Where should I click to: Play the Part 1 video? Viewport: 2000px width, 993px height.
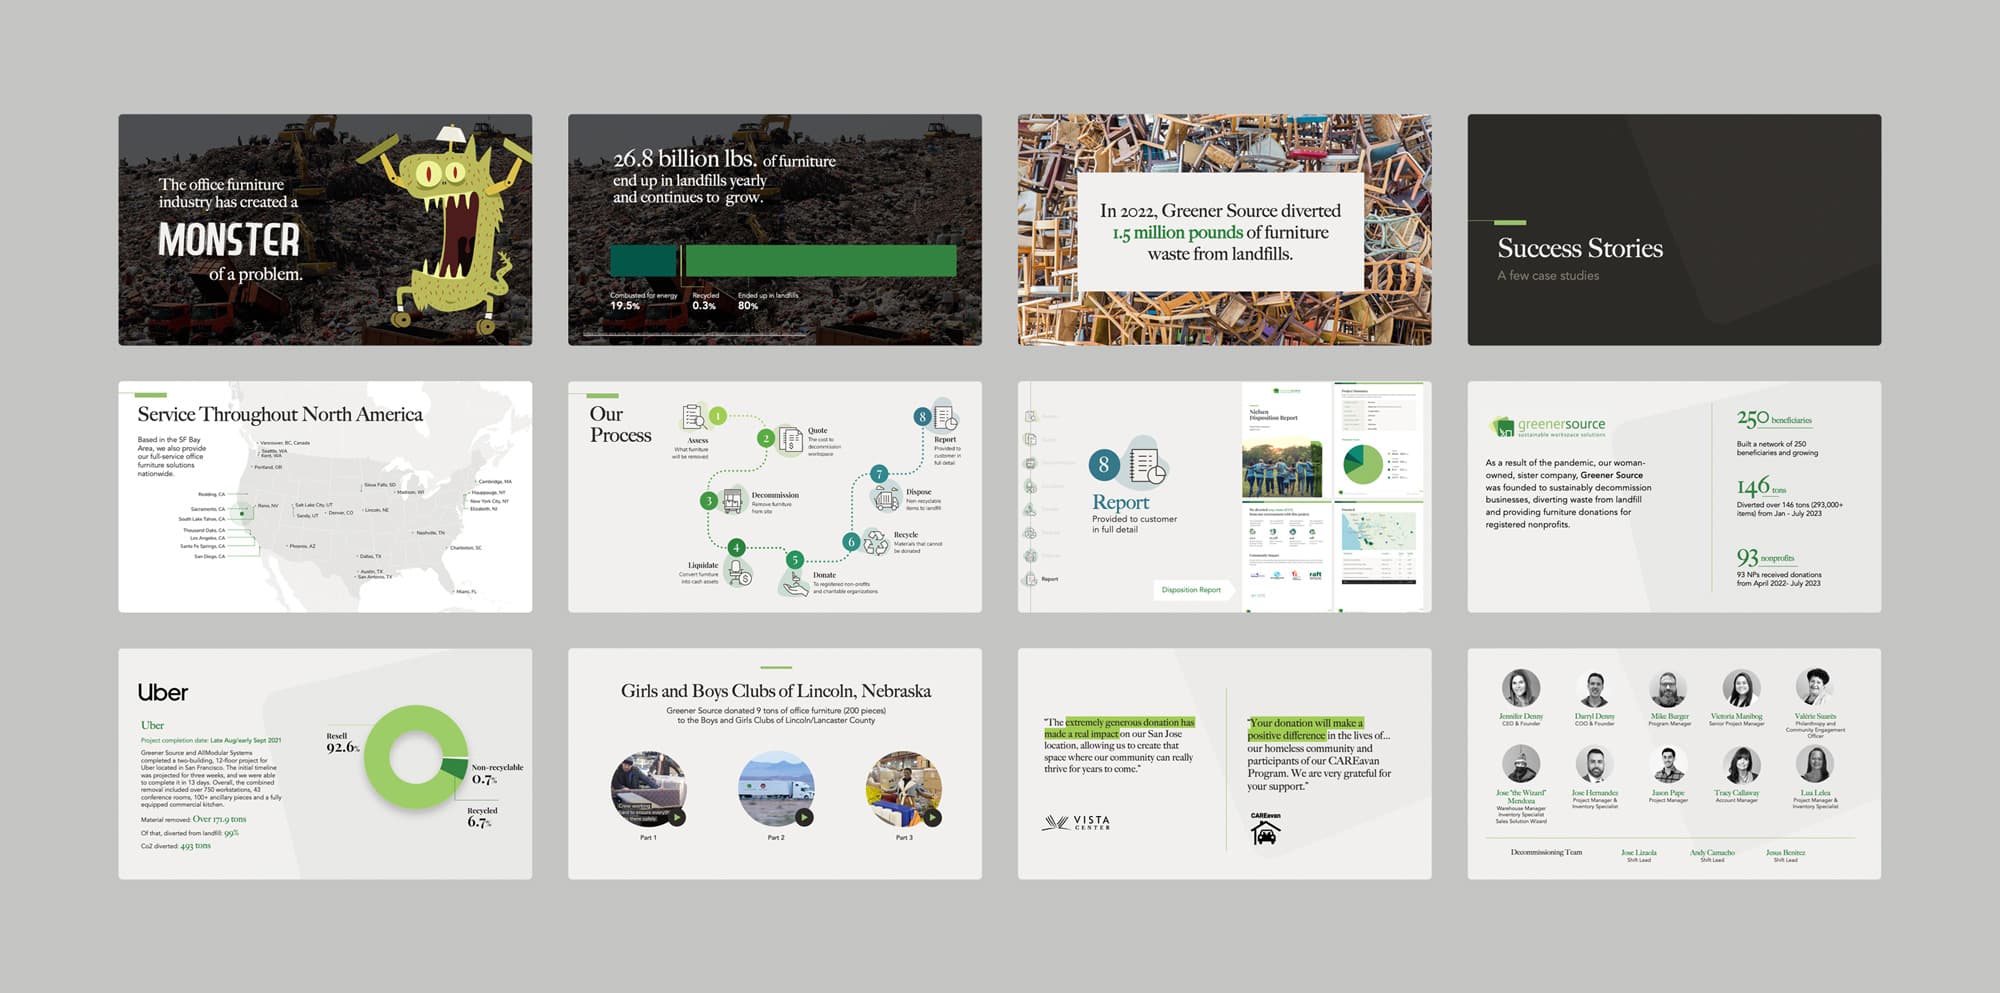[677, 817]
